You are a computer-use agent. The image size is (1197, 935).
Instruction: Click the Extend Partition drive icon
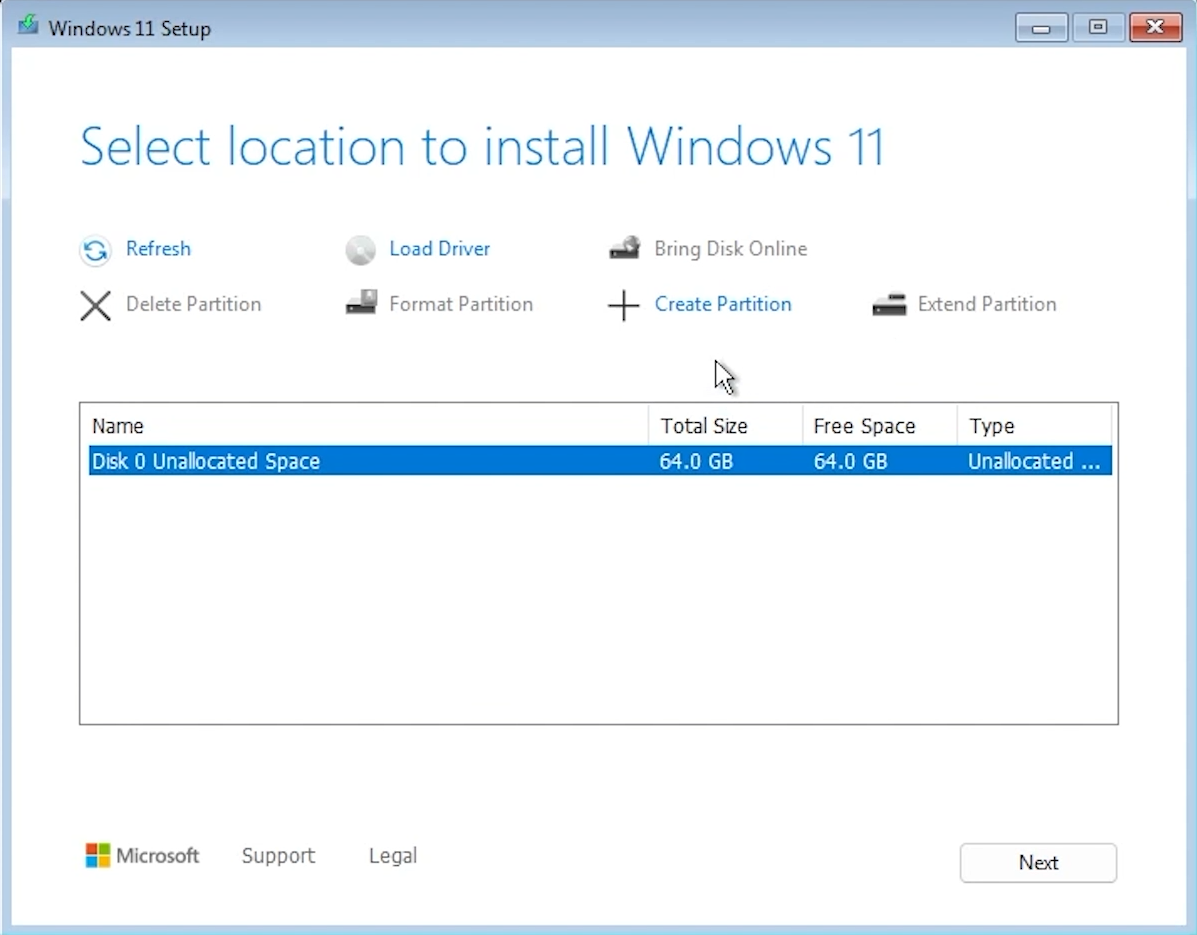tap(888, 304)
